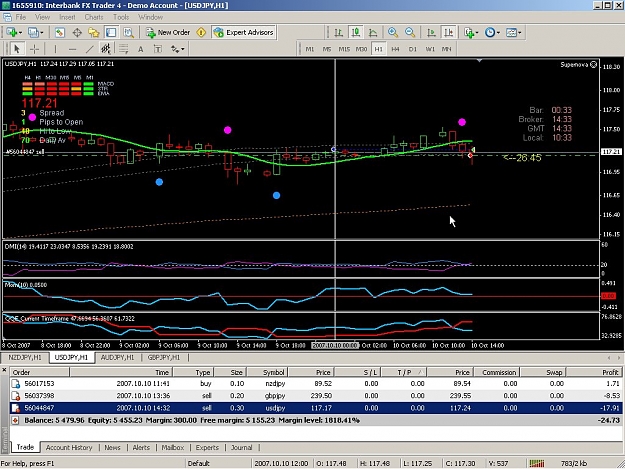Click the connection status bars indicator
The width and height of the screenshot is (625, 469).
tap(537, 463)
